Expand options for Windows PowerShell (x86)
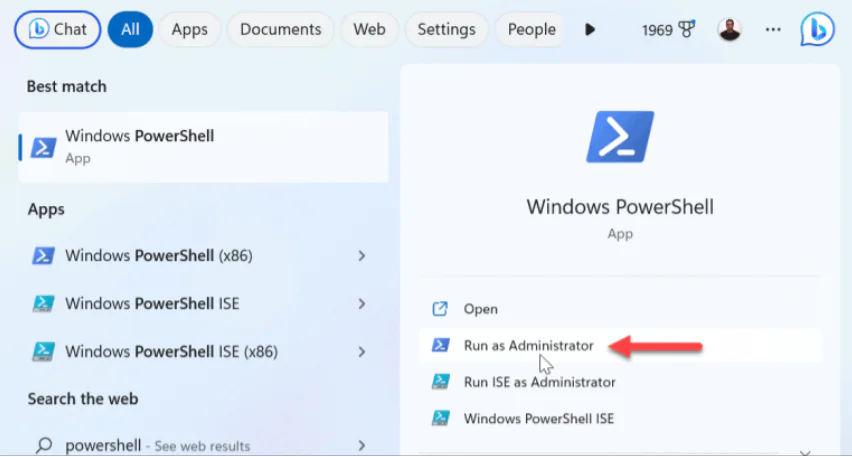The height and width of the screenshot is (457, 852). point(361,255)
